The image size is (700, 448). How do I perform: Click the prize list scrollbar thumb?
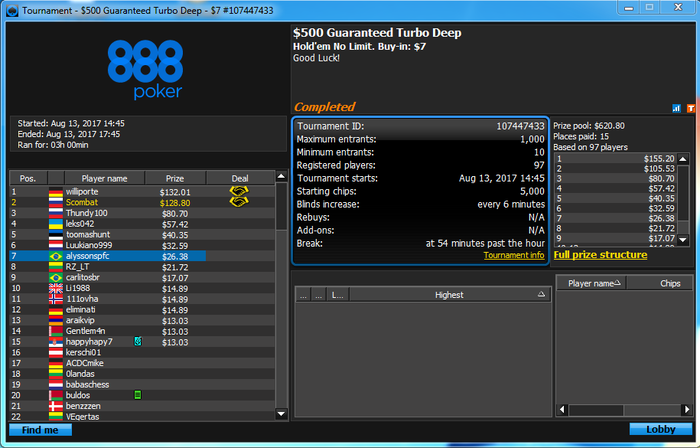pos(683,193)
